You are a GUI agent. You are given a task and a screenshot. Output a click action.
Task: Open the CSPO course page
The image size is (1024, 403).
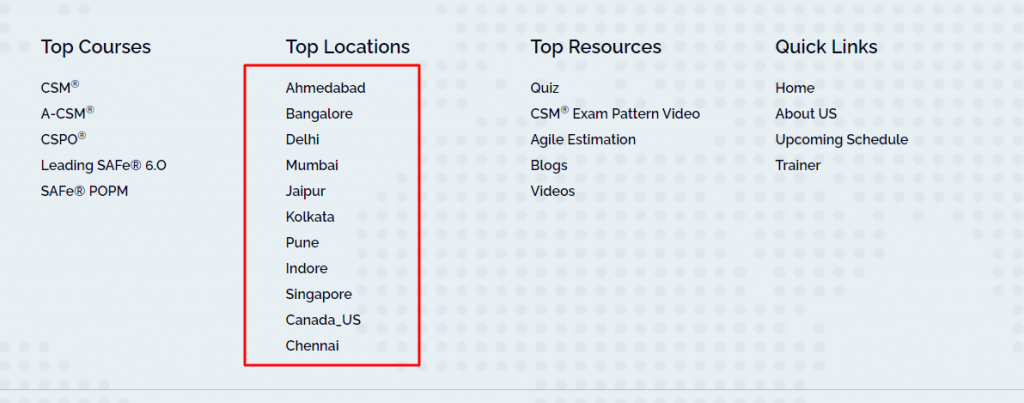pyautogui.click(x=62, y=140)
